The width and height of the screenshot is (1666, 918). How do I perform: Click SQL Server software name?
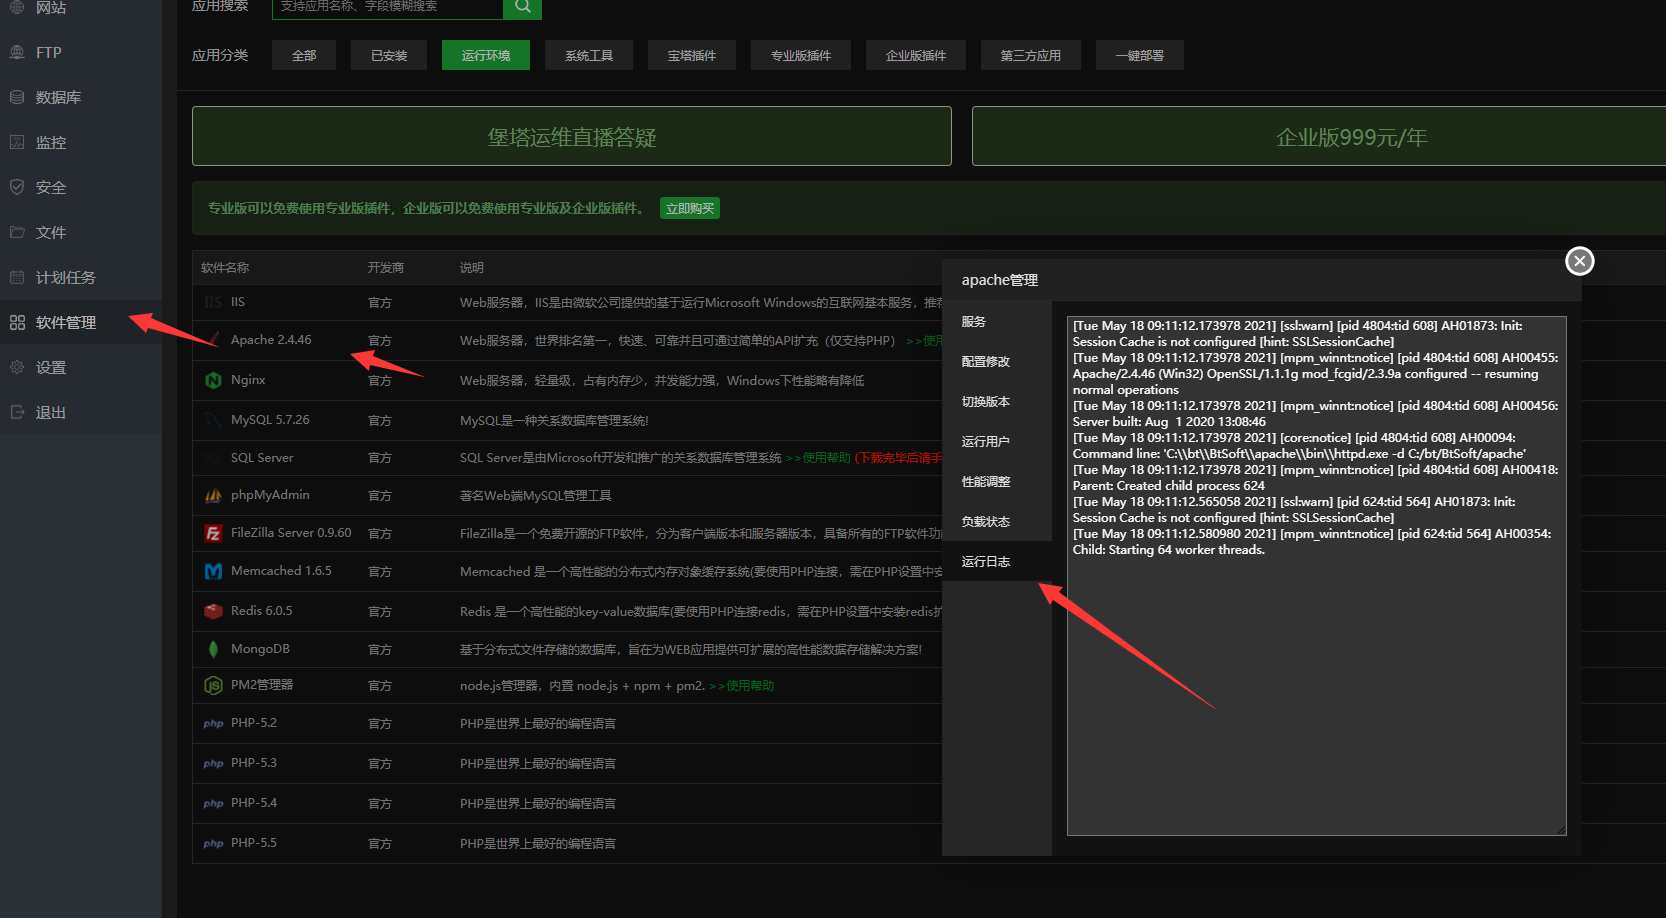click(262, 458)
